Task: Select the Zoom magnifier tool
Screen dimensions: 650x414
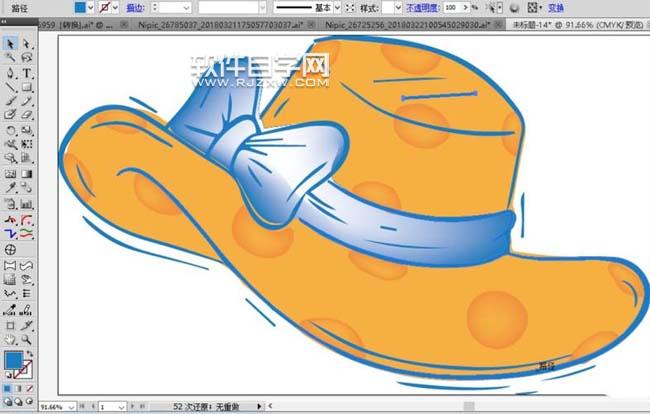Action: (x=27, y=339)
